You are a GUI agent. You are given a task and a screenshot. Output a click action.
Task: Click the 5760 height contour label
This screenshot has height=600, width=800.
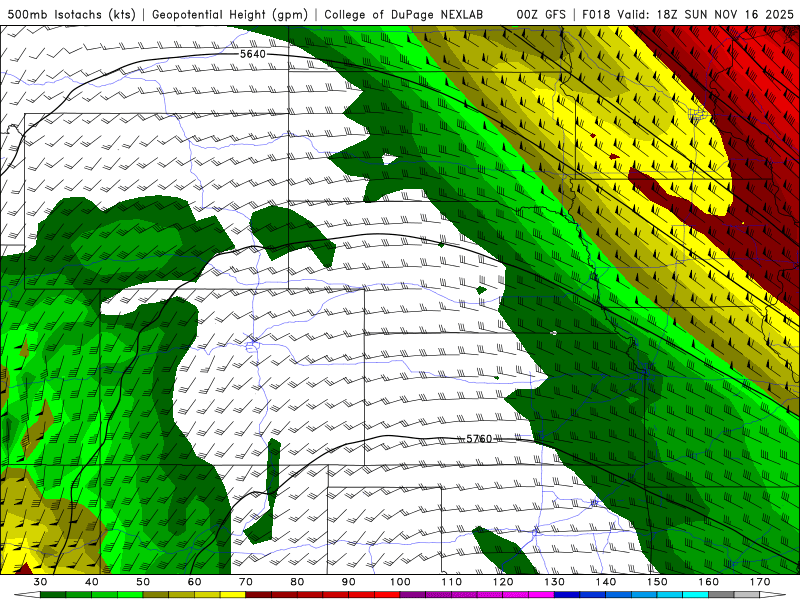coord(479,439)
